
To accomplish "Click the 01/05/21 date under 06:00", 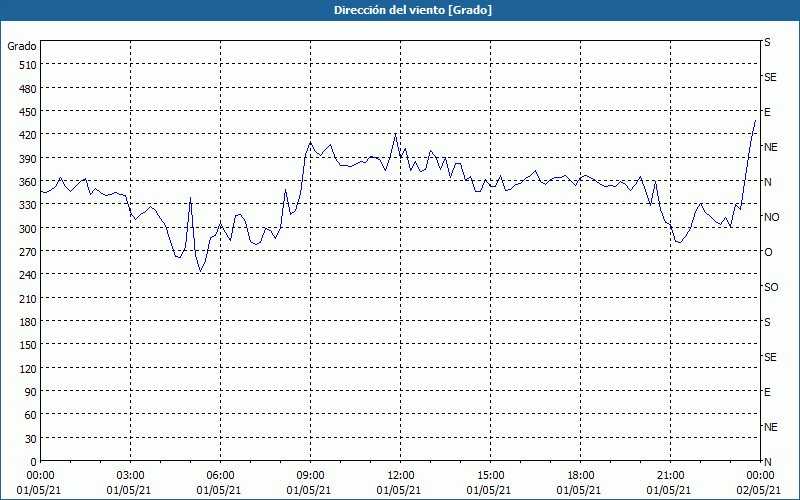I will pos(218,490).
